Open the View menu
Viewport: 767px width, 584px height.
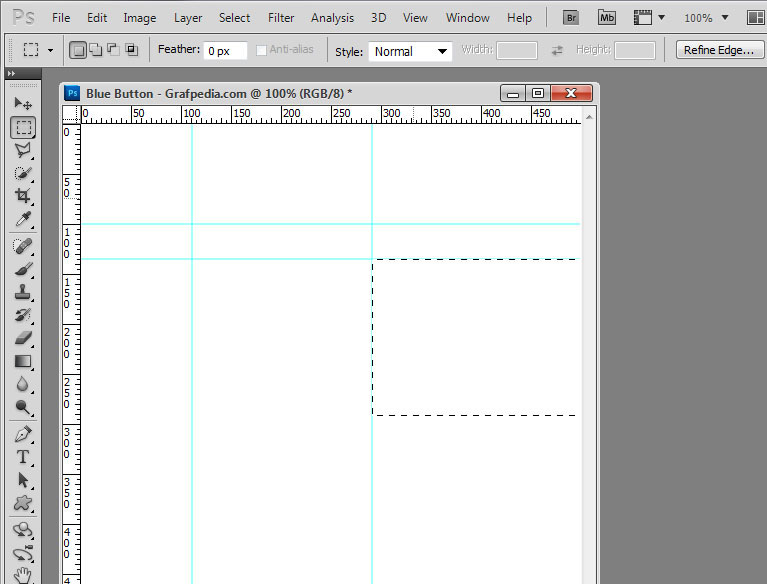[415, 18]
